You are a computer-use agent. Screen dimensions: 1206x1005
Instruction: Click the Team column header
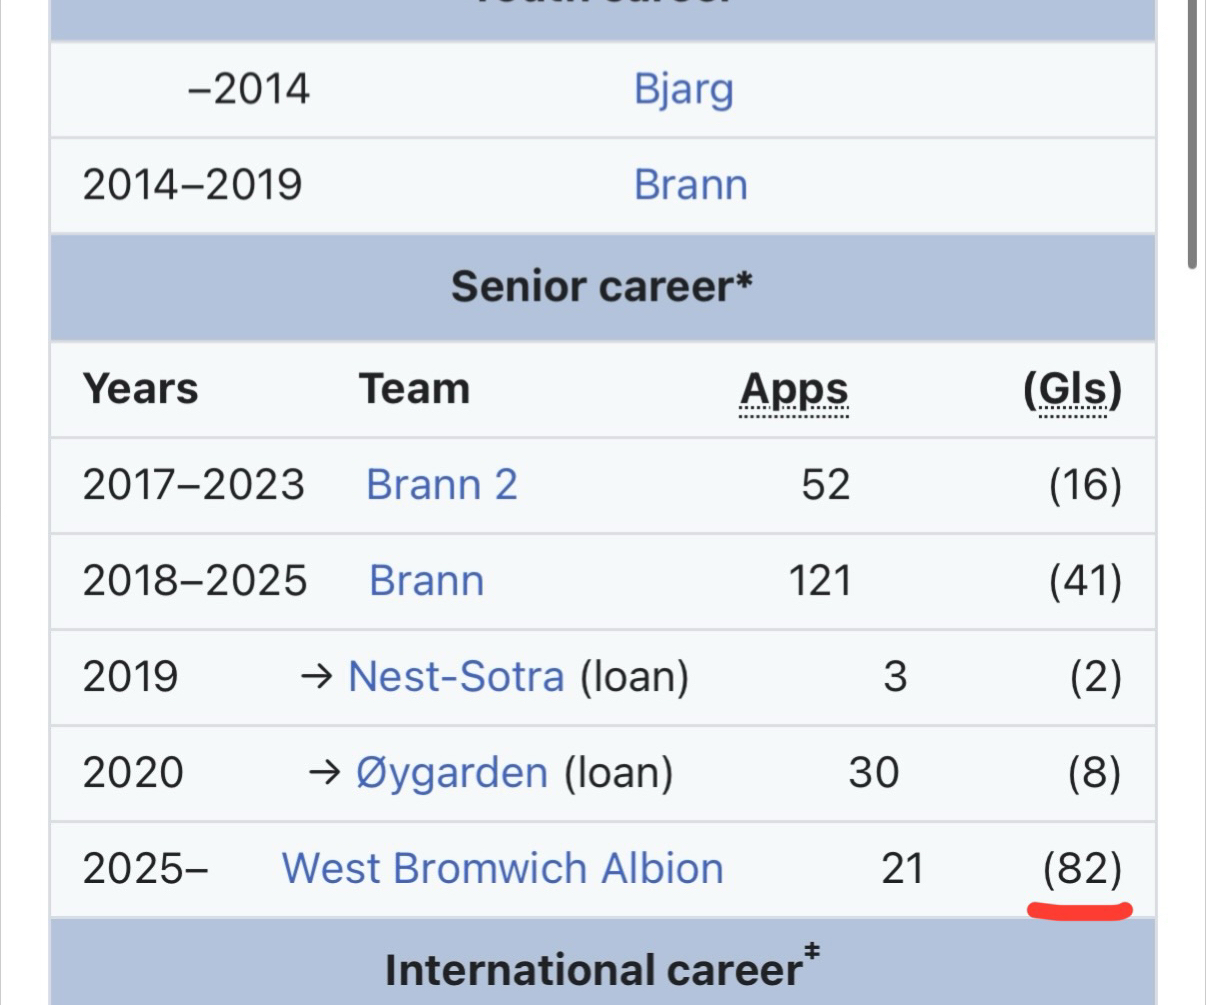414,389
